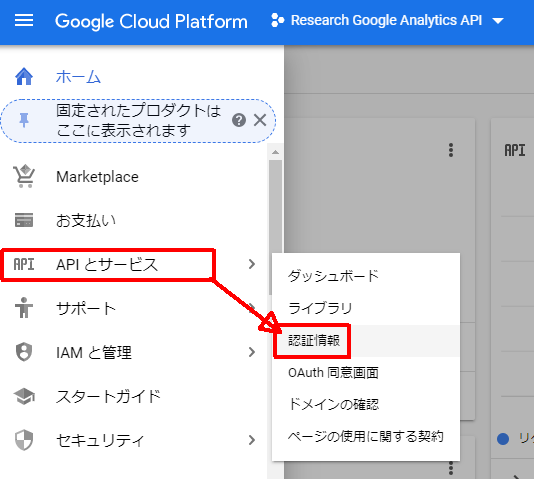Open the three-dot menu on the dashboard card
This screenshot has width=534, height=479.
pyautogui.click(x=451, y=150)
